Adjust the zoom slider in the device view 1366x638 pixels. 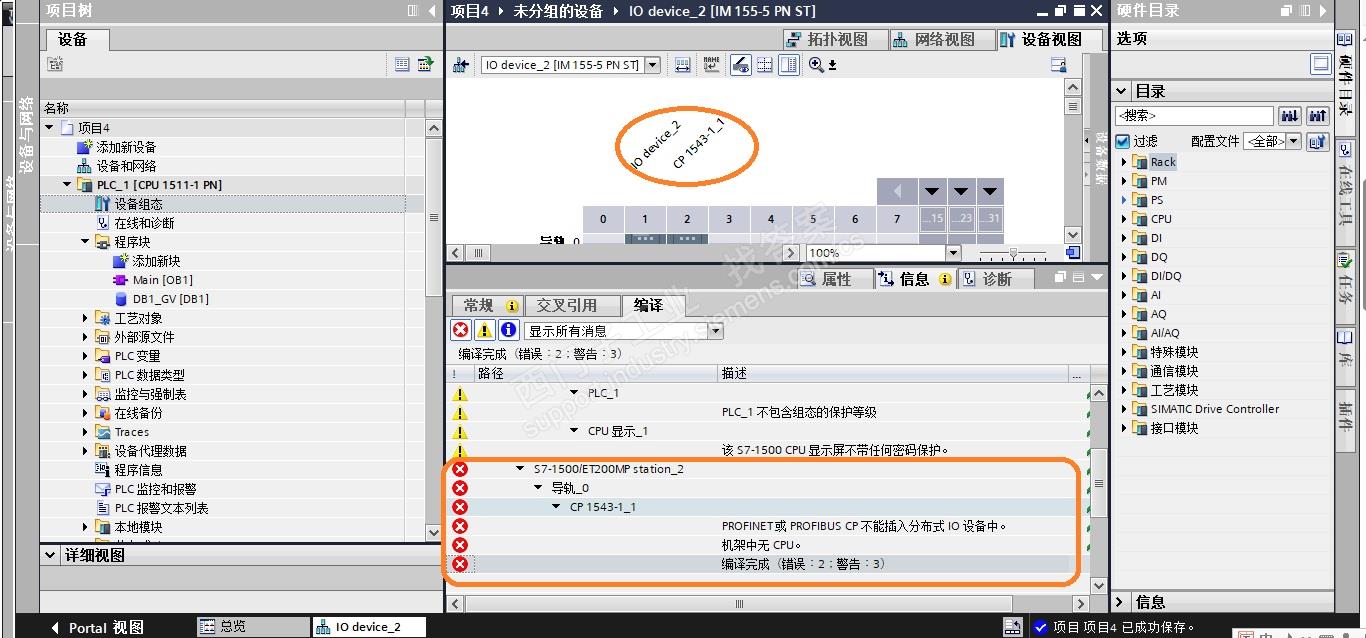(1012, 253)
